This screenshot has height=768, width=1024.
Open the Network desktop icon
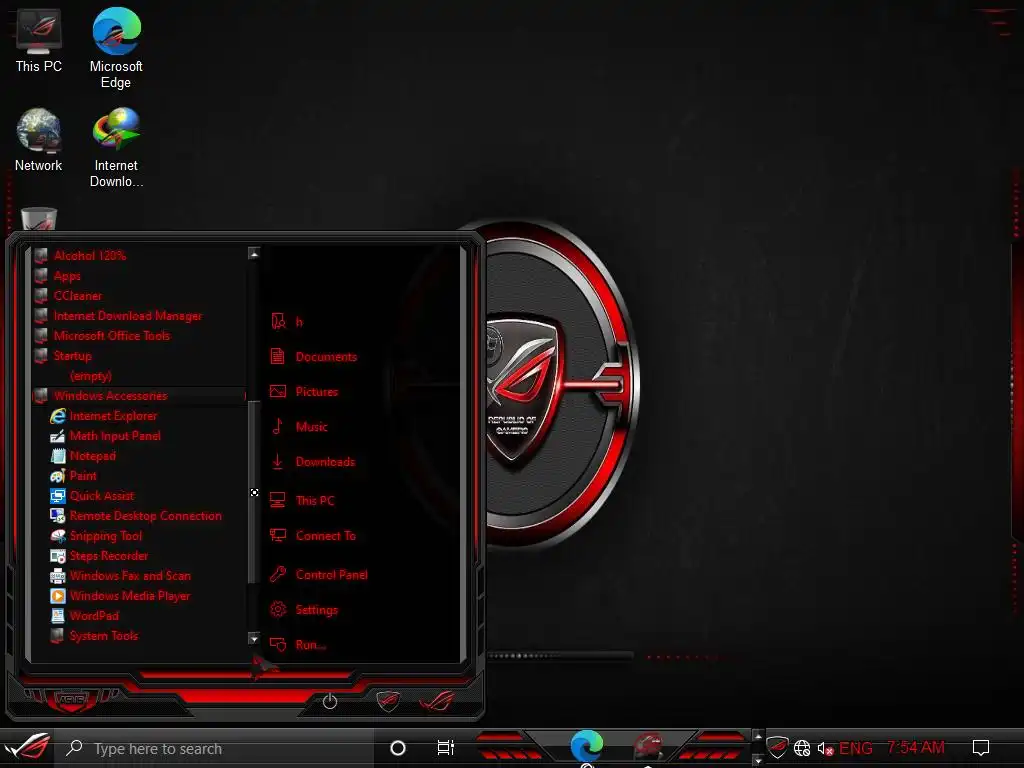tap(39, 140)
